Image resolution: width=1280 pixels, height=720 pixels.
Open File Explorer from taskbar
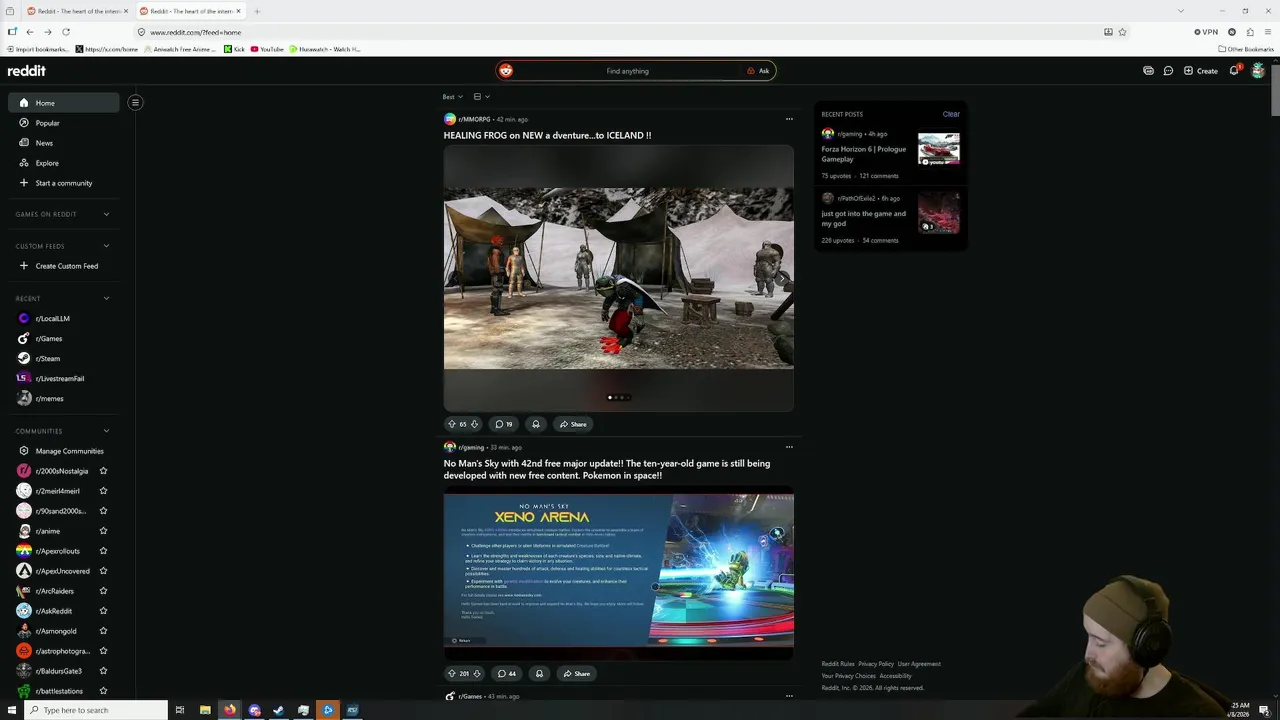point(205,710)
